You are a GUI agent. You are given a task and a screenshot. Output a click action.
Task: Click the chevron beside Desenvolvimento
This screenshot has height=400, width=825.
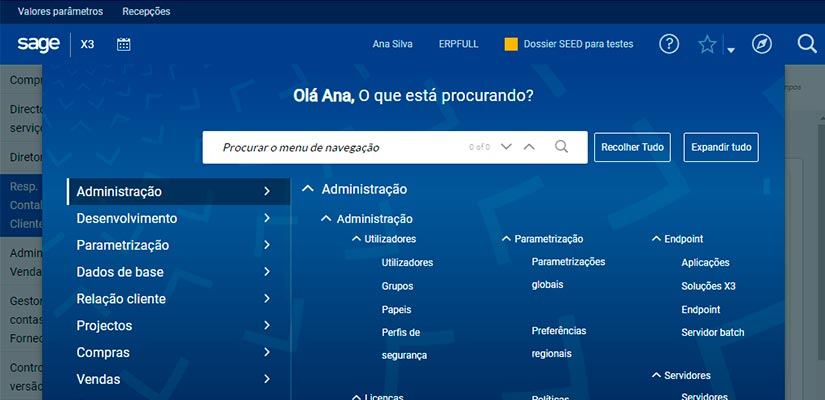[x=267, y=218]
